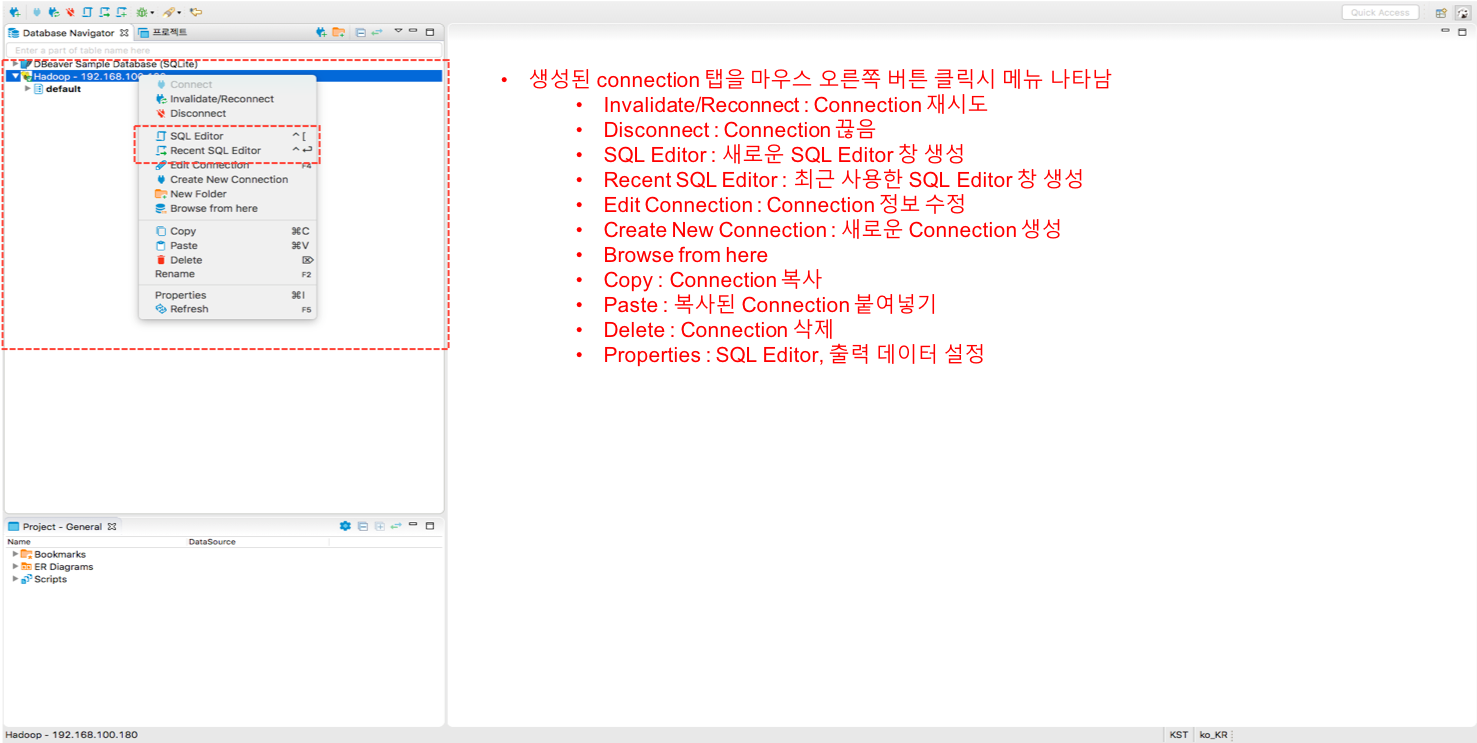Toggle link with editor in Project panel
Screen dimensions: 1477x743
tap(396, 526)
